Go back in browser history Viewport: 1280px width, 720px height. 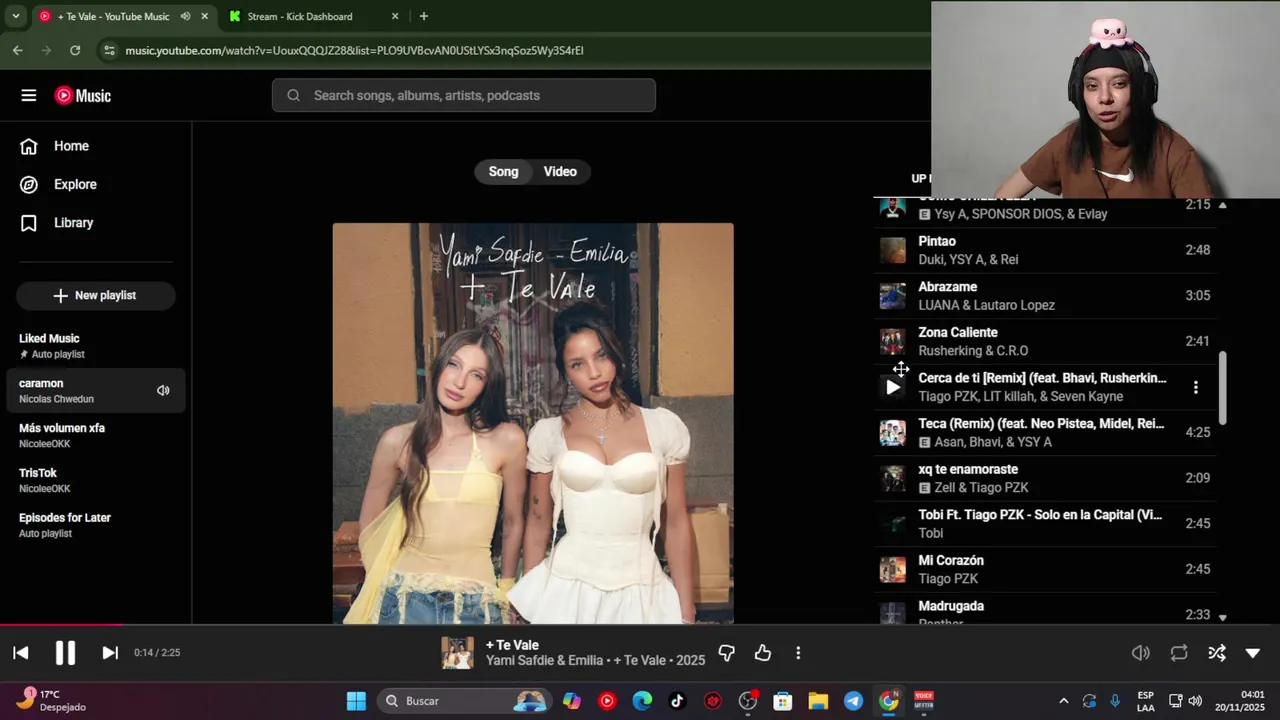click(x=18, y=50)
